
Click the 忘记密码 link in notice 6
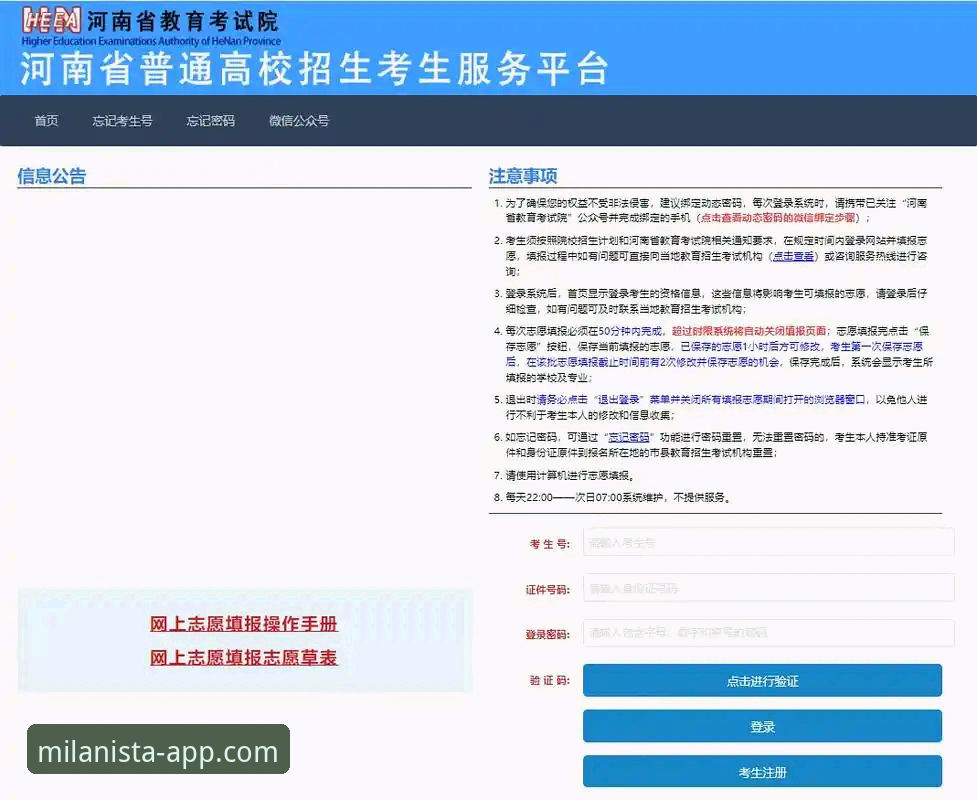pyautogui.click(x=629, y=437)
